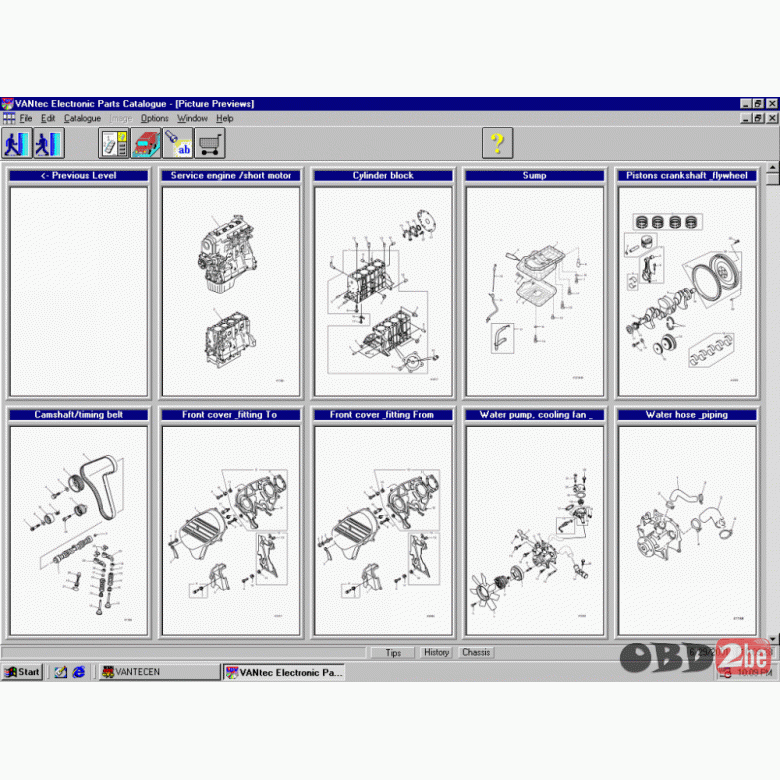This screenshot has height=780, width=780.
Task: Open the Help menu
Action: (224, 118)
